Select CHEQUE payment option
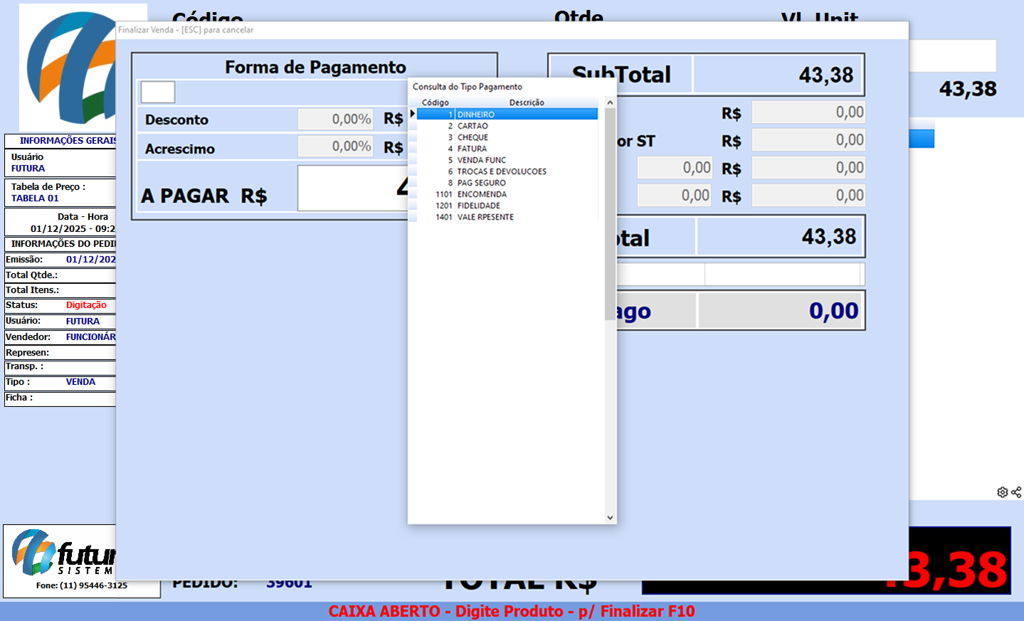 coord(473,137)
